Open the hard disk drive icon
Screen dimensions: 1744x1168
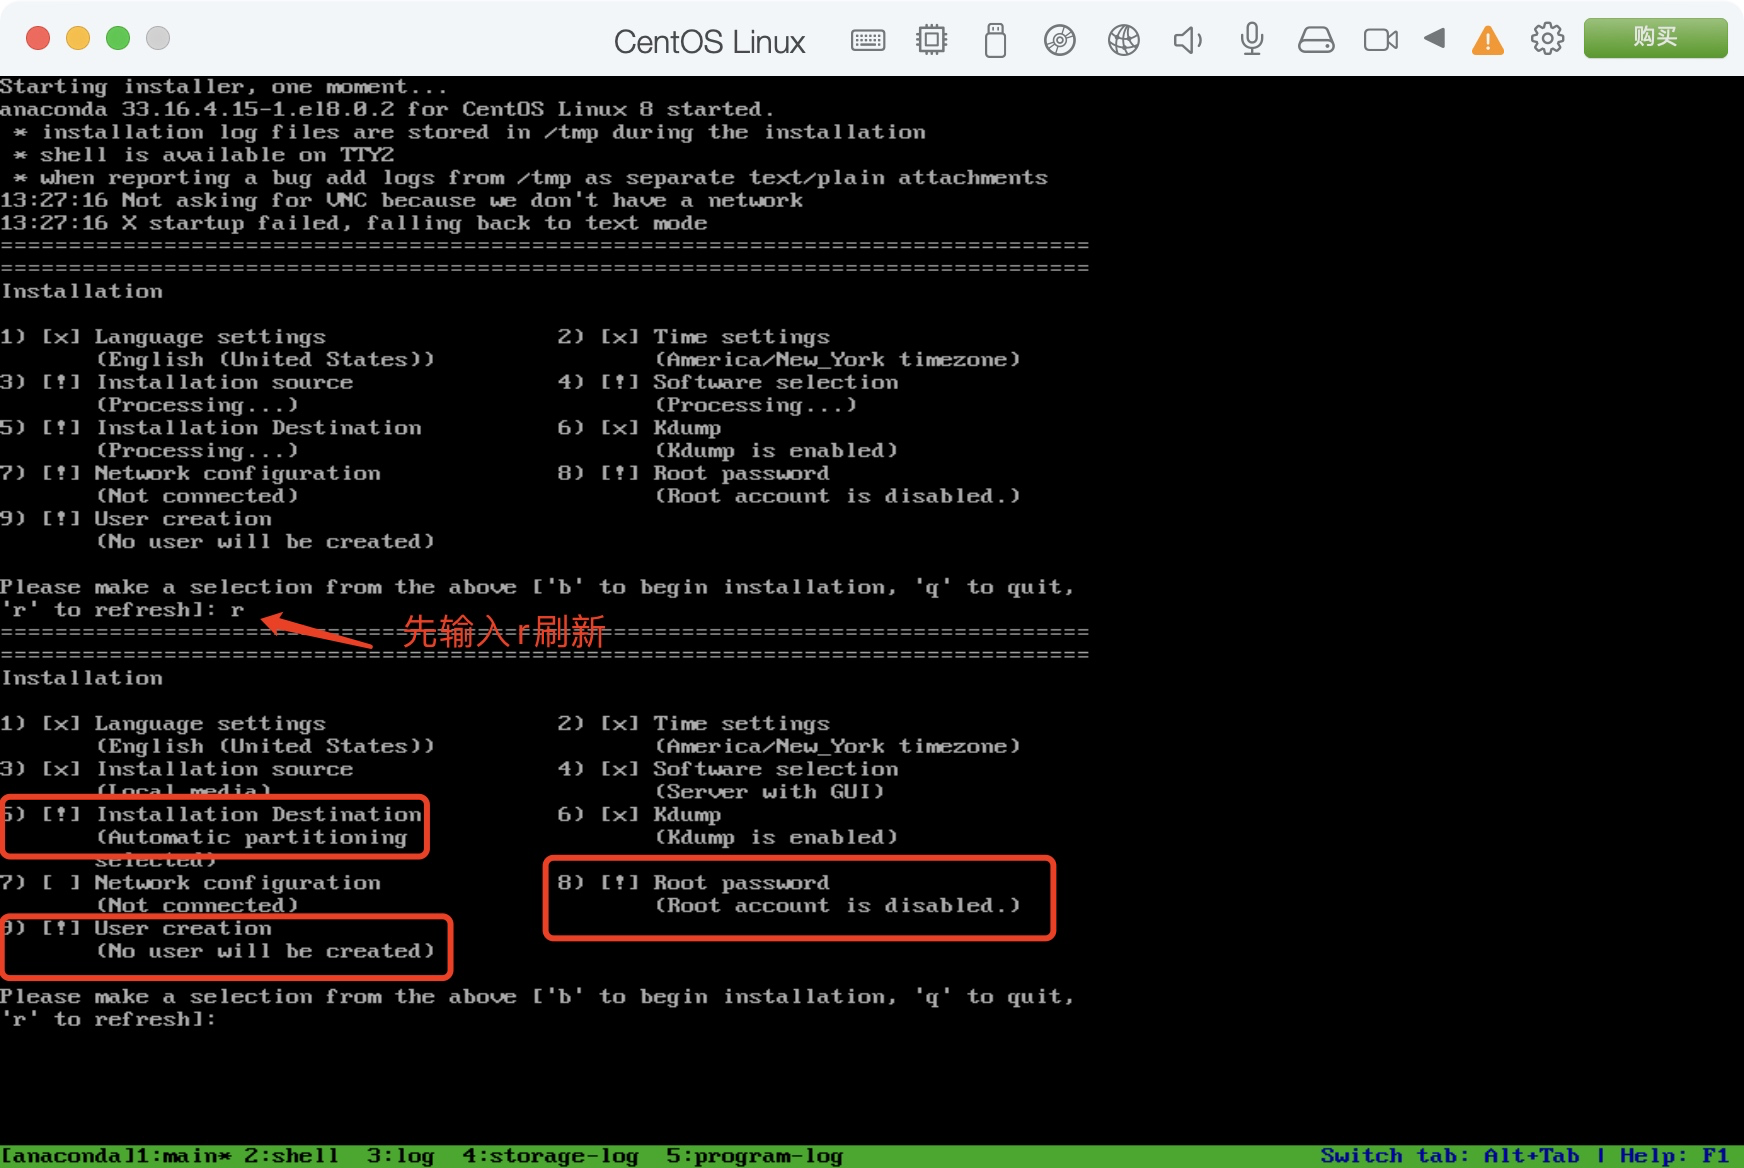click(1315, 40)
